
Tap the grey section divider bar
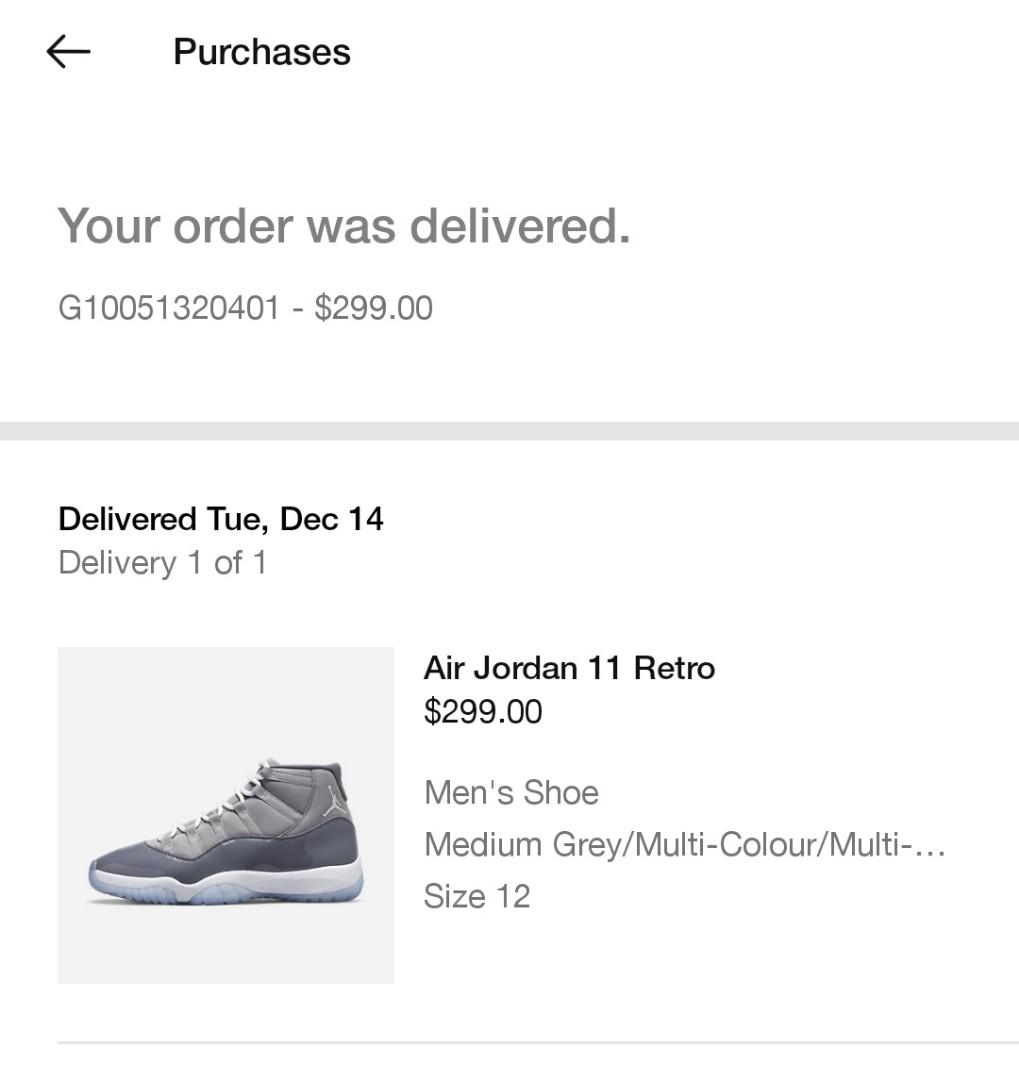[509, 431]
